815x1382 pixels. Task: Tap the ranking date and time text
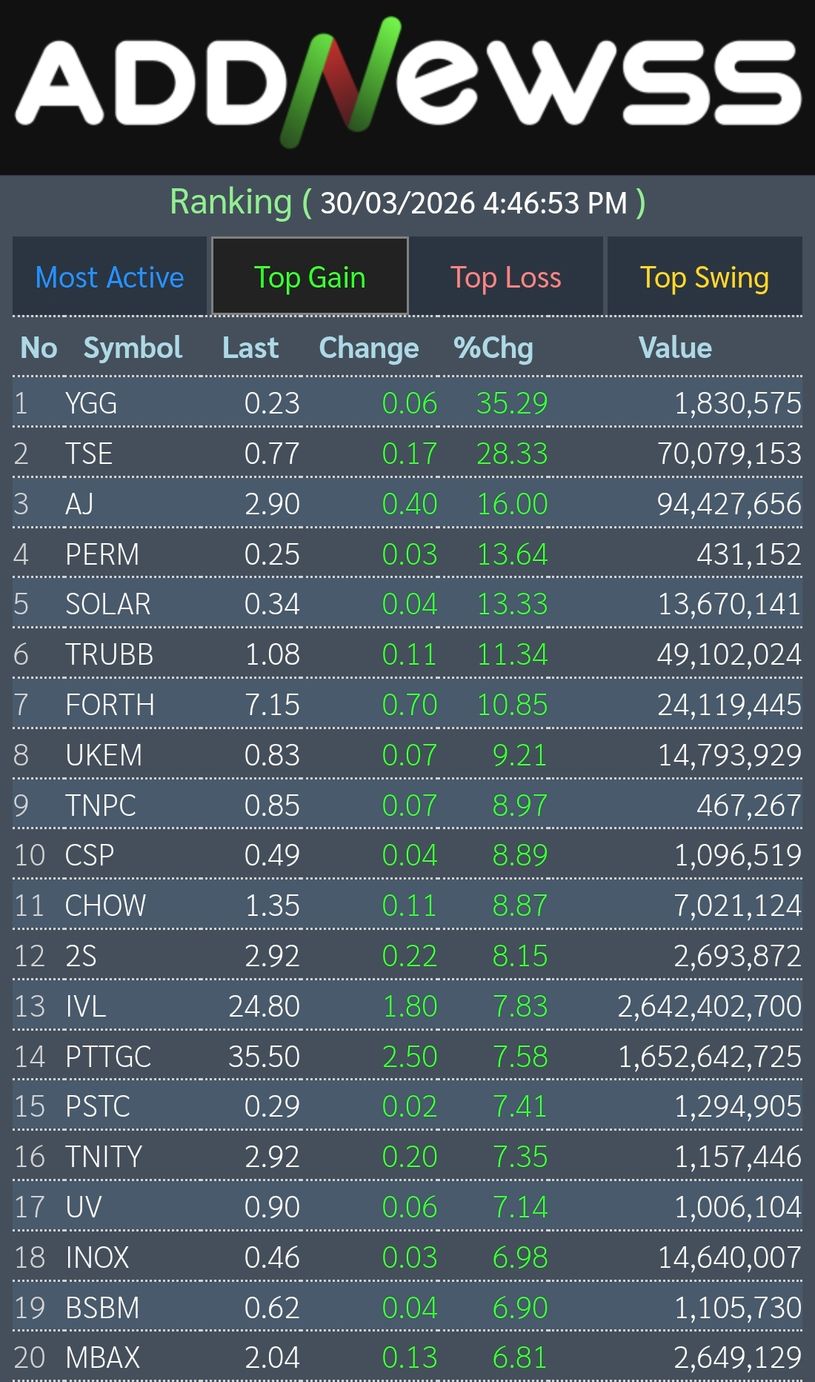[474, 203]
